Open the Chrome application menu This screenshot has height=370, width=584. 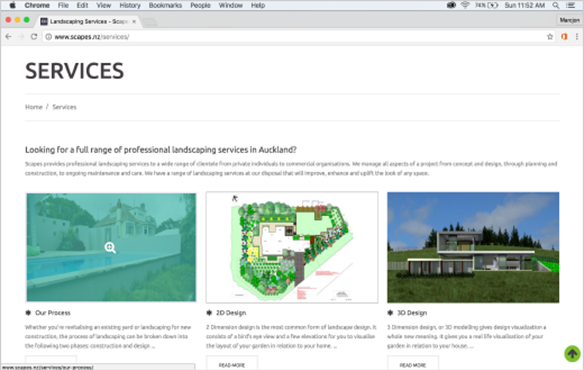click(x=37, y=5)
